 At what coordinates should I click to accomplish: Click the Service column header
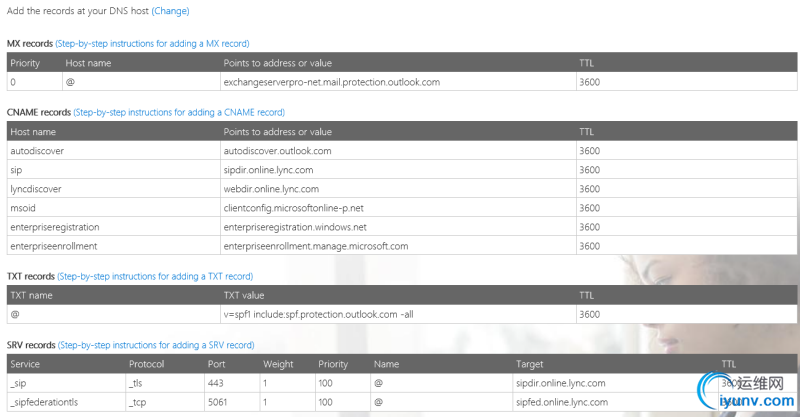pyautogui.click(x=25, y=364)
